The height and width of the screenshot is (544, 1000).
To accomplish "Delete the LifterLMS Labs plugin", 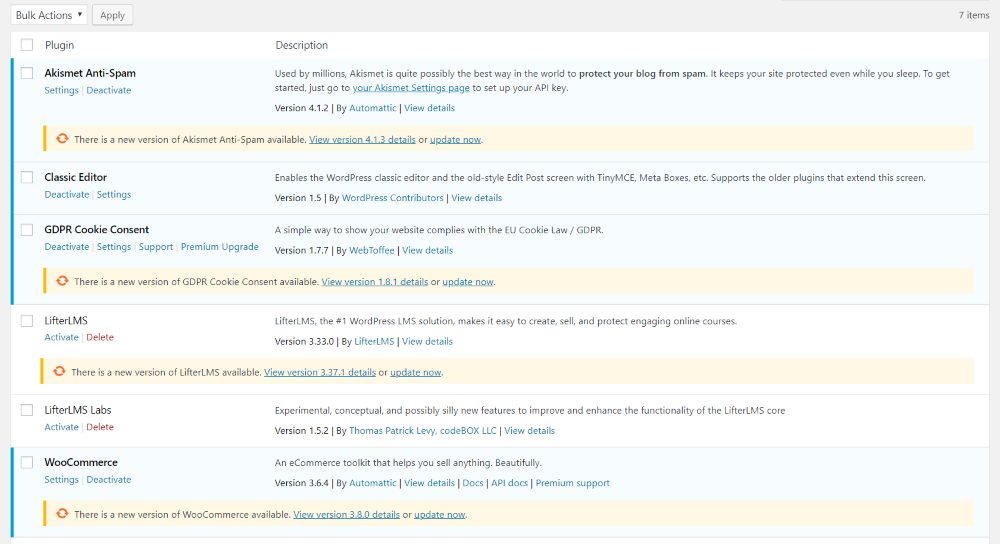I will pyautogui.click(x=99, y=427).
